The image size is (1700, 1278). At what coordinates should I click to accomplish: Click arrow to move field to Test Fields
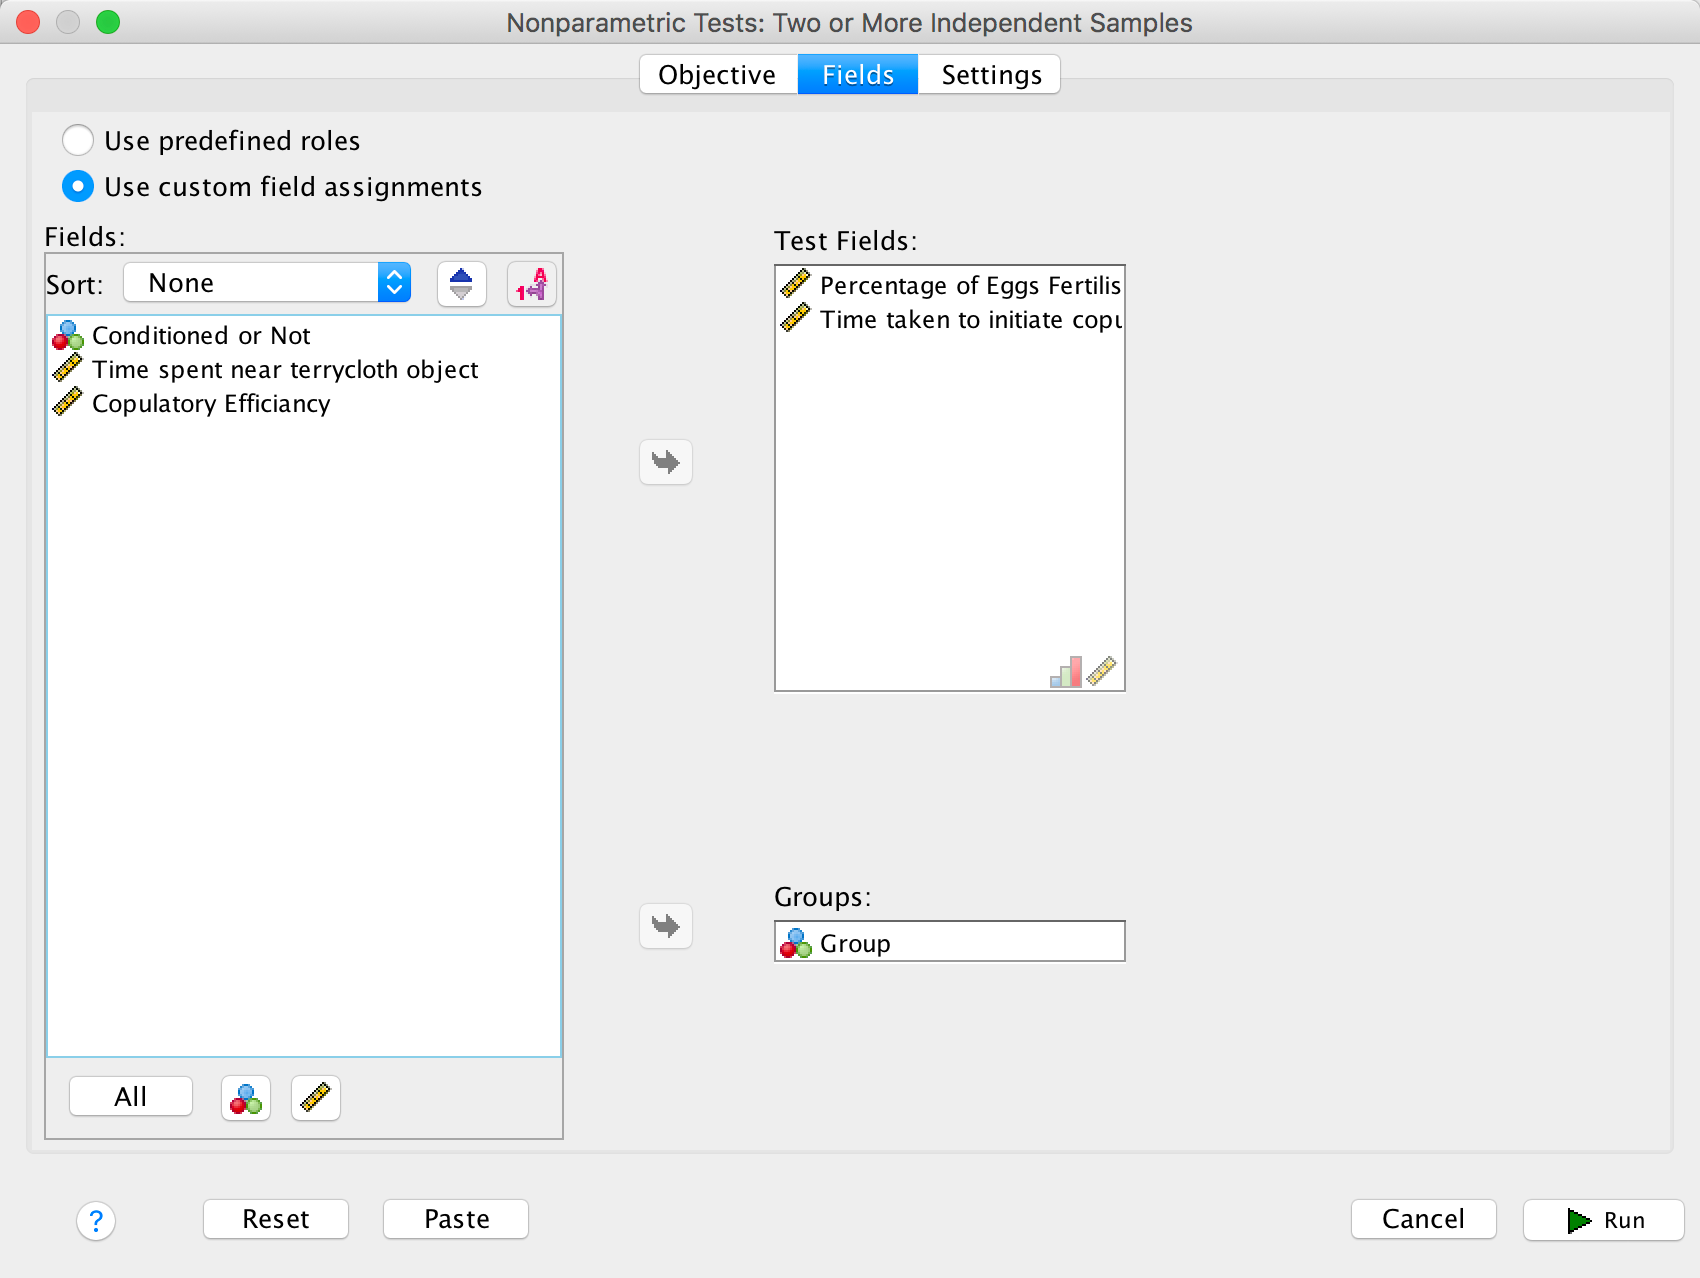[666, 462]
